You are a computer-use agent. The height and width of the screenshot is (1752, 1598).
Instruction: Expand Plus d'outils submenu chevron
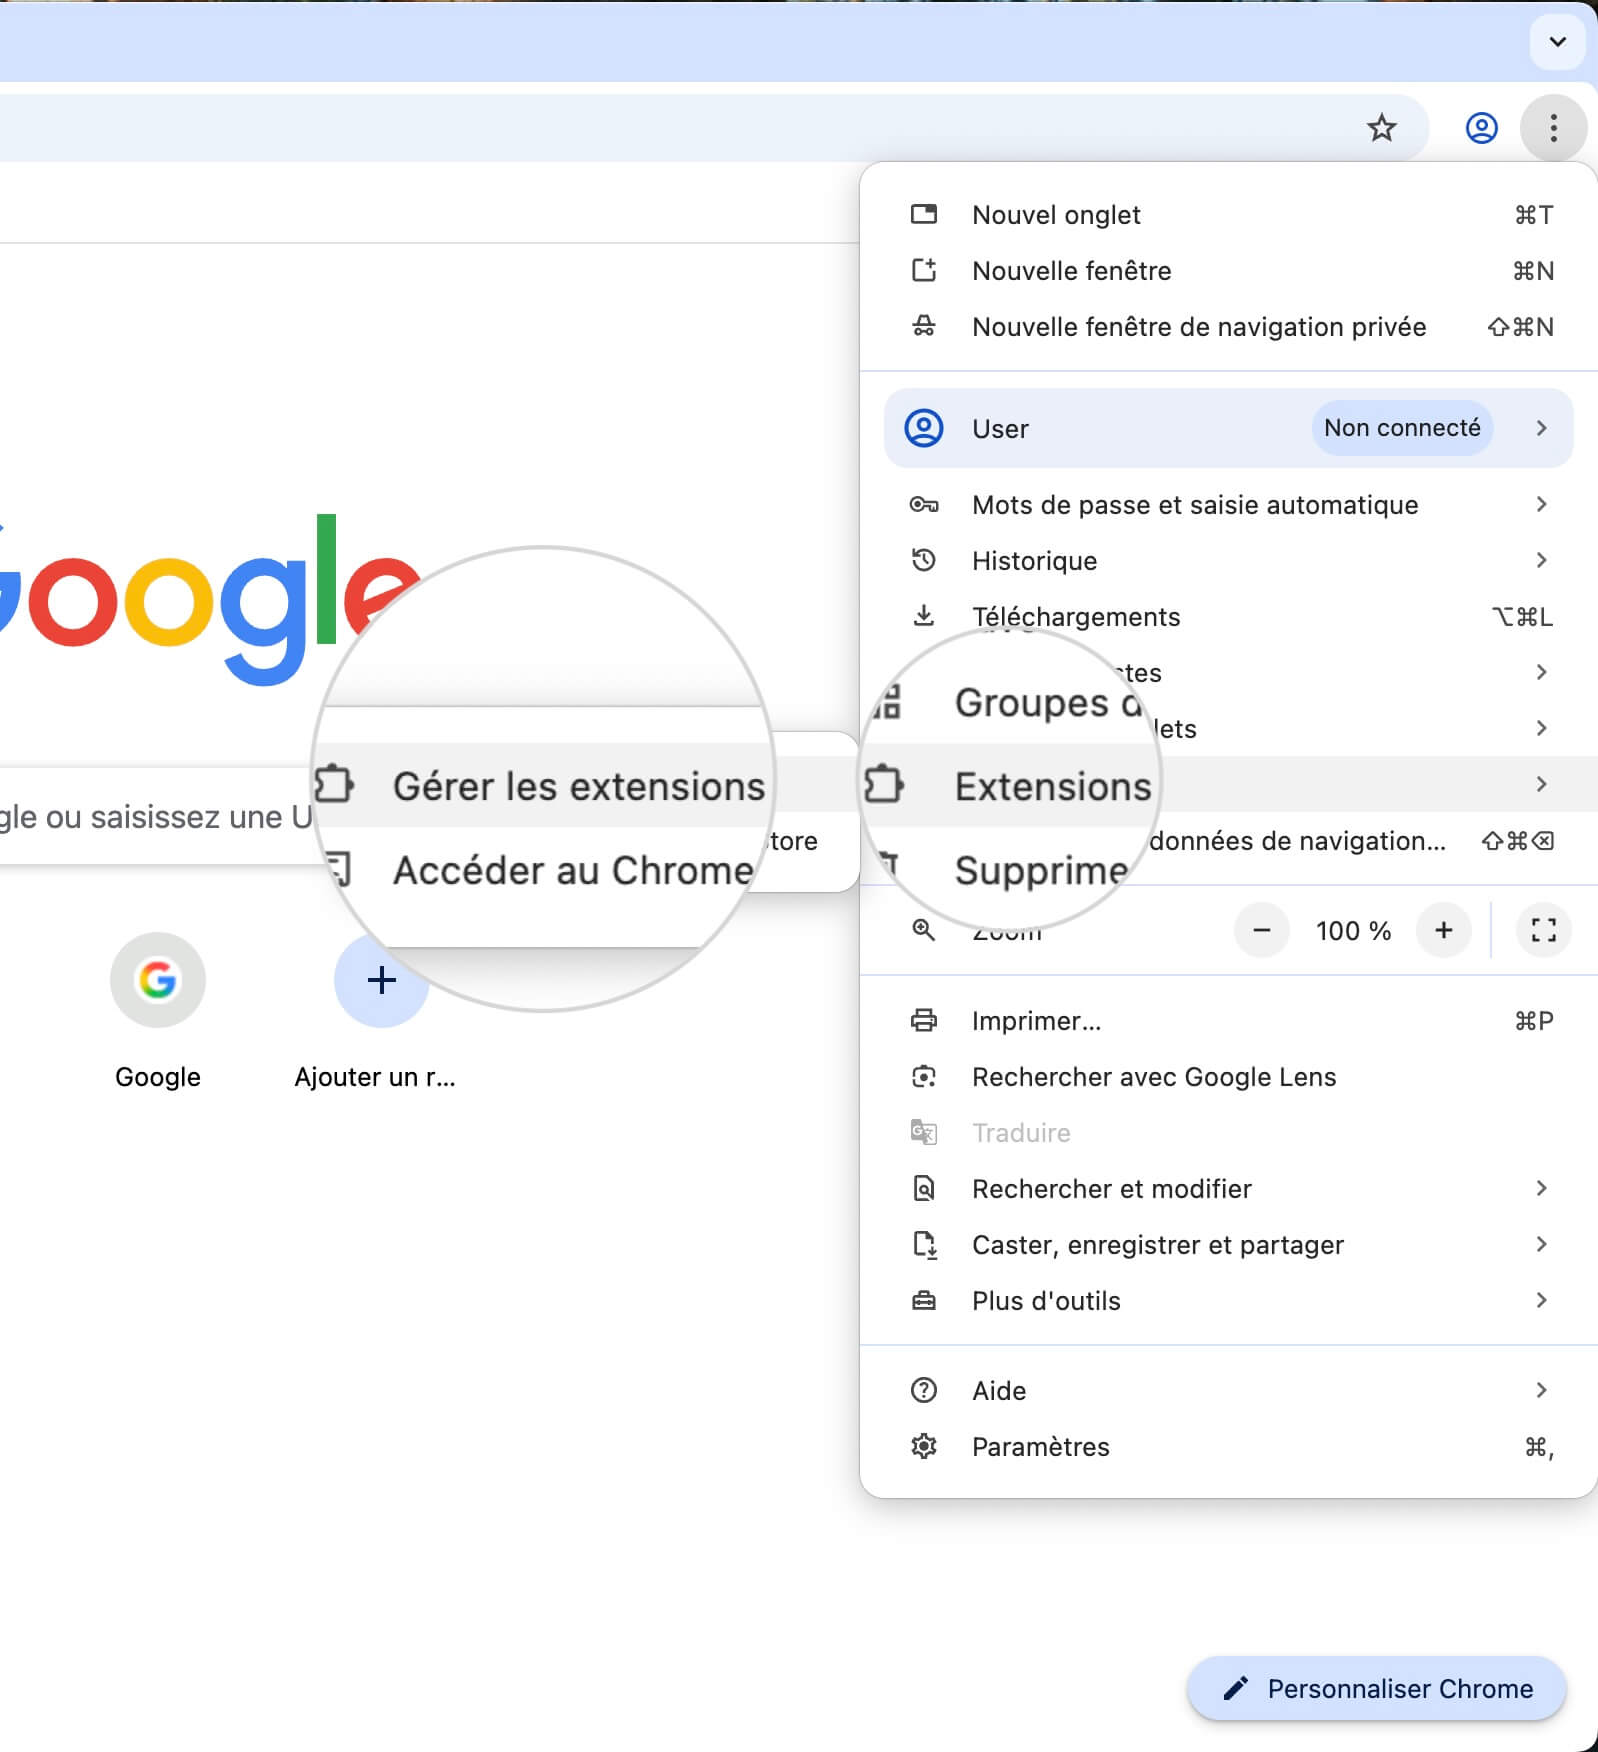click(x=1541, y=1300)
